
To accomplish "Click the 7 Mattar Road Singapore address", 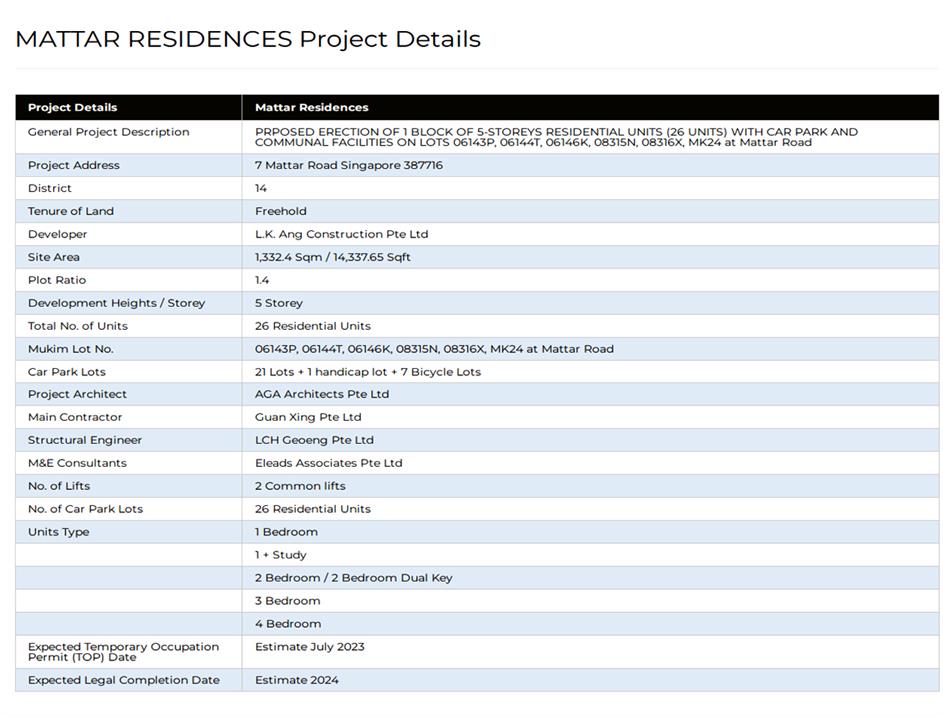I will [x=348, y=165].
